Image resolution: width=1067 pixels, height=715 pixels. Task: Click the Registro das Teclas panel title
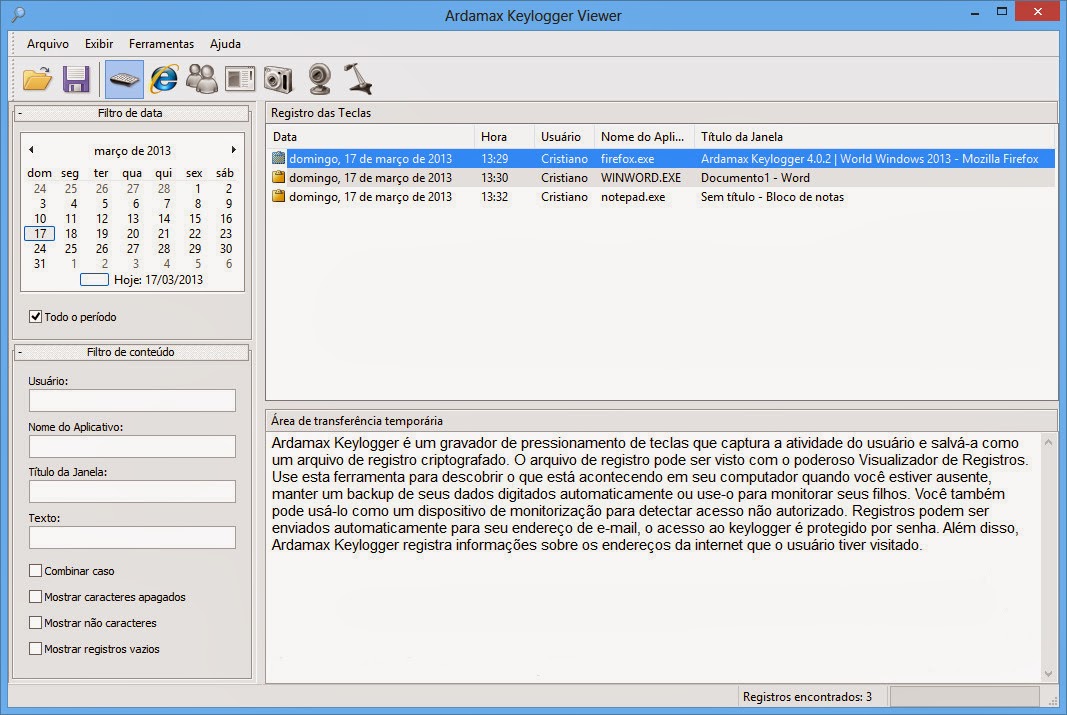pyautogui.click(x=321, y=113)
